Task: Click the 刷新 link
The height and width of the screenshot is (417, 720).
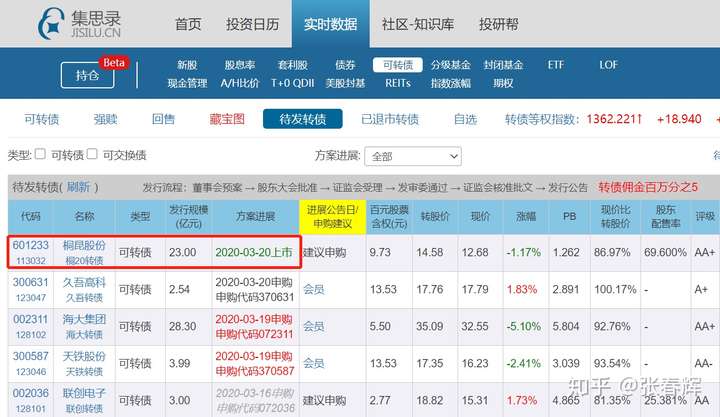Action: click(78, 187)
